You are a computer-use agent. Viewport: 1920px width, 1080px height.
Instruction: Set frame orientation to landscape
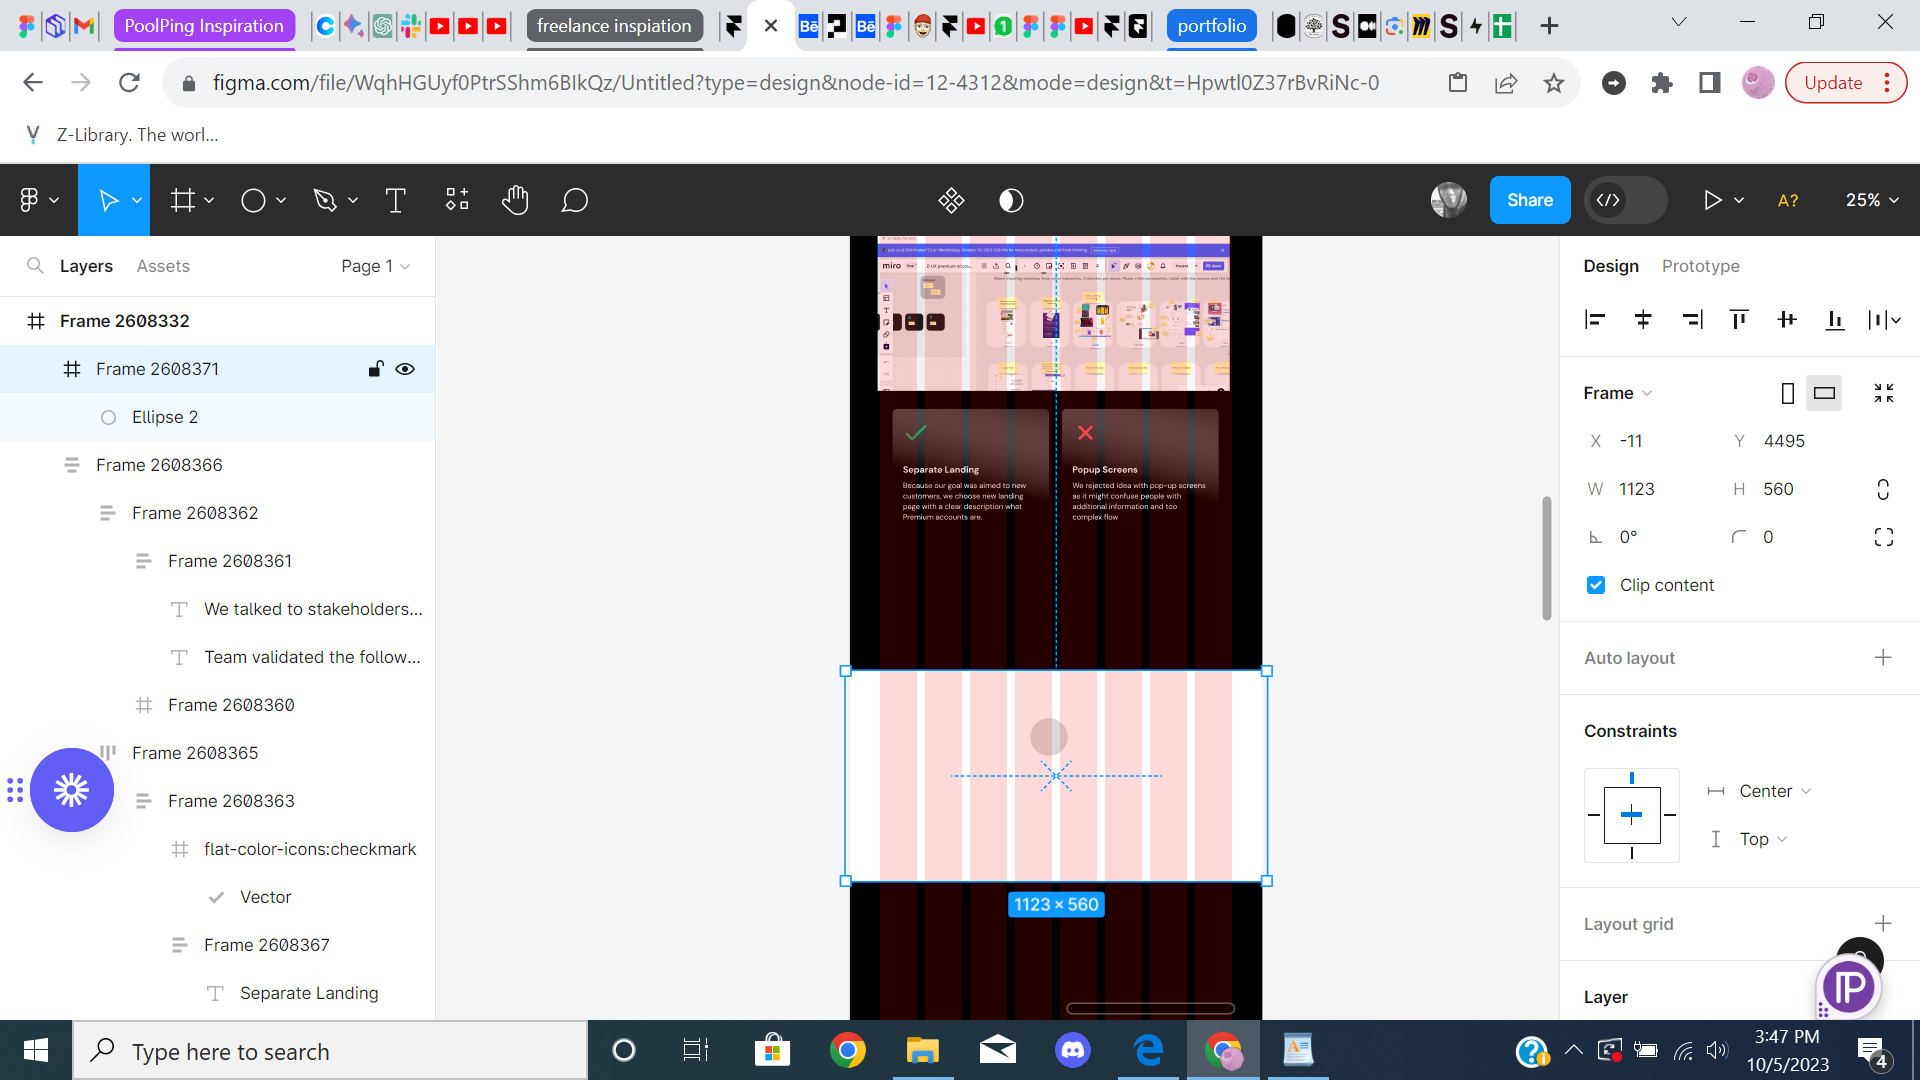1824,393
